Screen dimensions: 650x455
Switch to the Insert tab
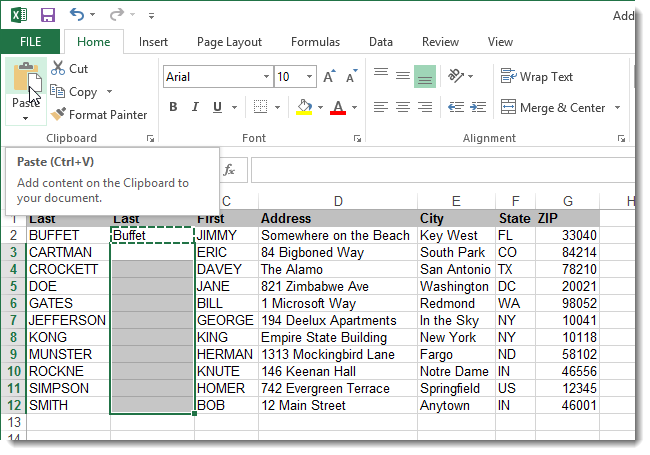[x=153, y=42]
